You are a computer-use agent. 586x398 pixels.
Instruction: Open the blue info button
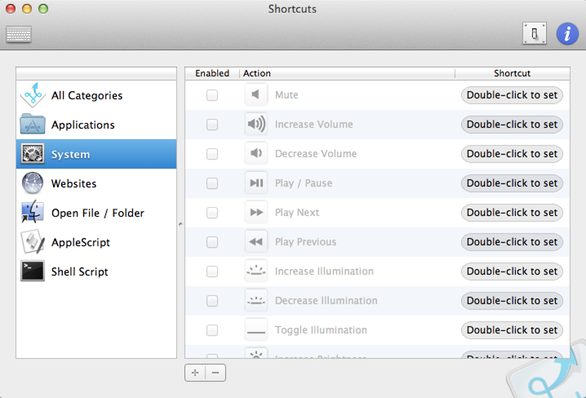coord(567,34)
